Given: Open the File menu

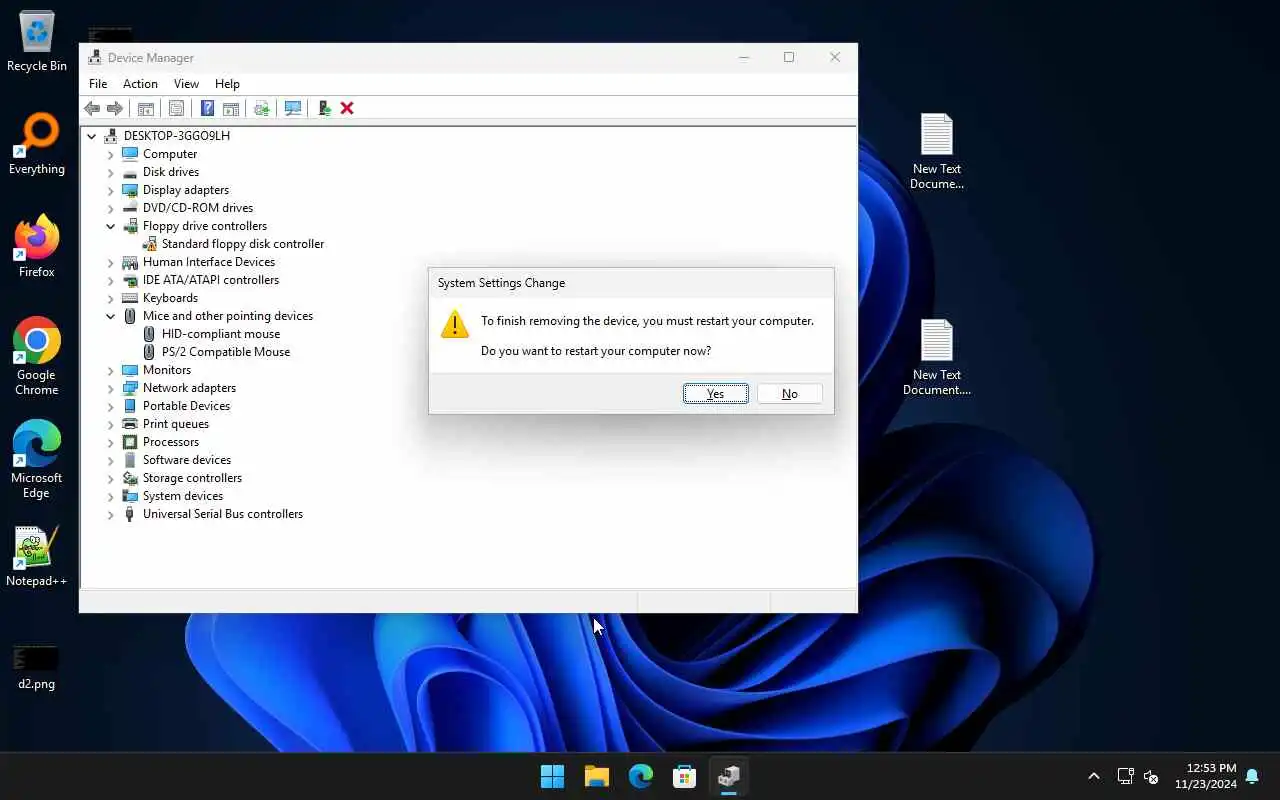Looking at the screenshot, I should click(98, 84).
